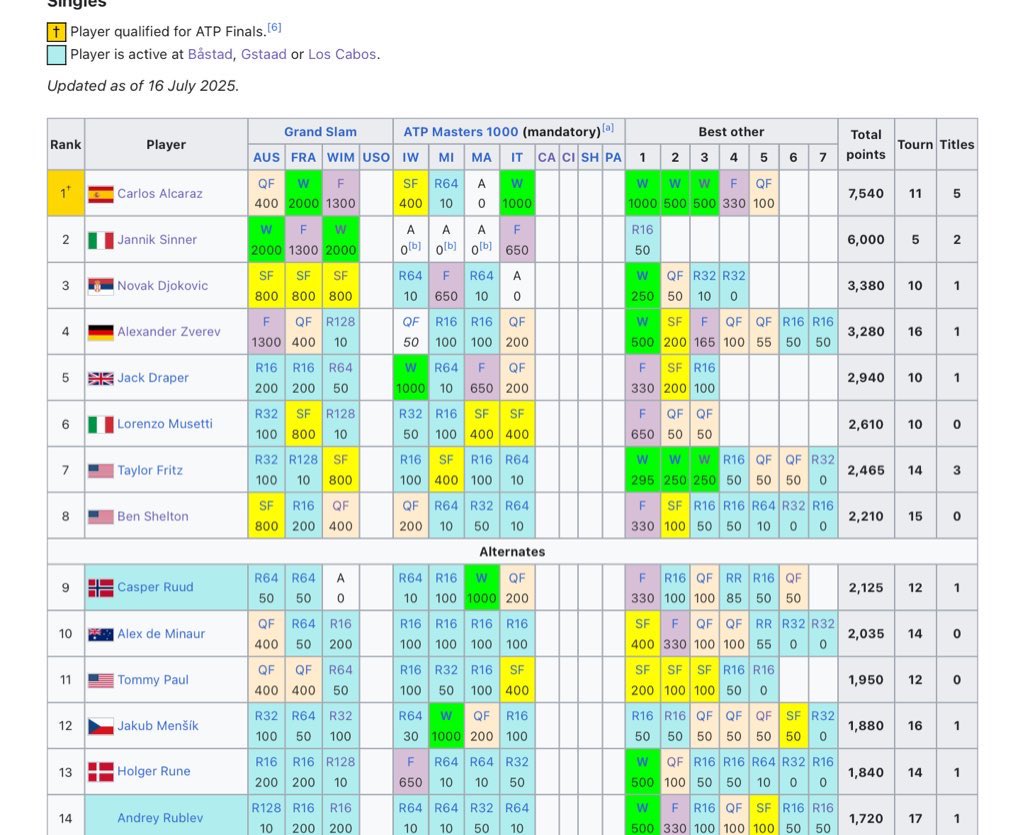Screen dimensions: 1024x835
Task: Open Novak Djokovic player page
Action: point(163,285)
